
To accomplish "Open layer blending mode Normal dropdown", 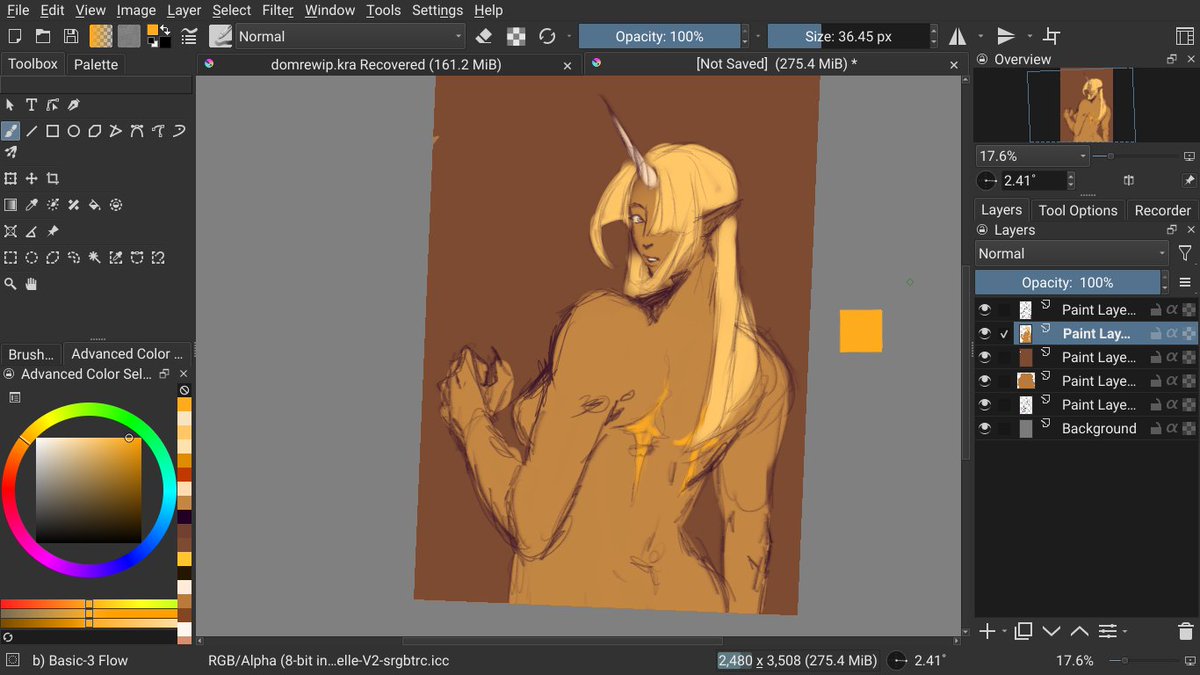I will pyautogui.click(x=1072, y=254).
